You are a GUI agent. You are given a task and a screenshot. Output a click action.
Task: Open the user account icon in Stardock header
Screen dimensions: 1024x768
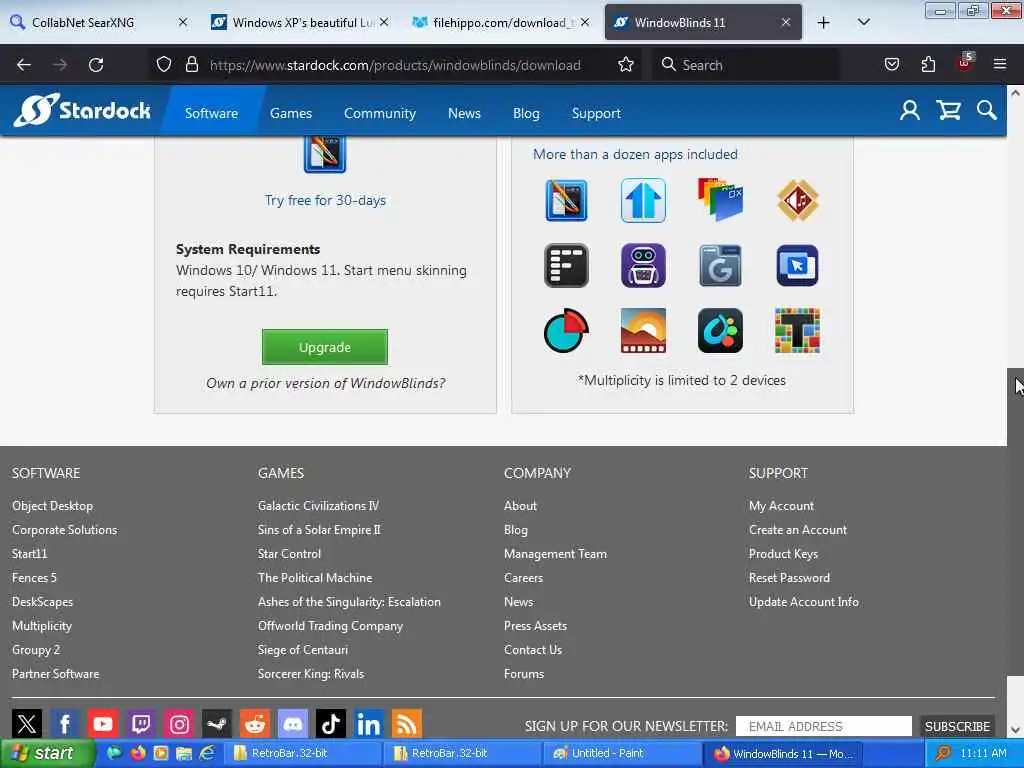pyautogui.click(x=910, y=110)
